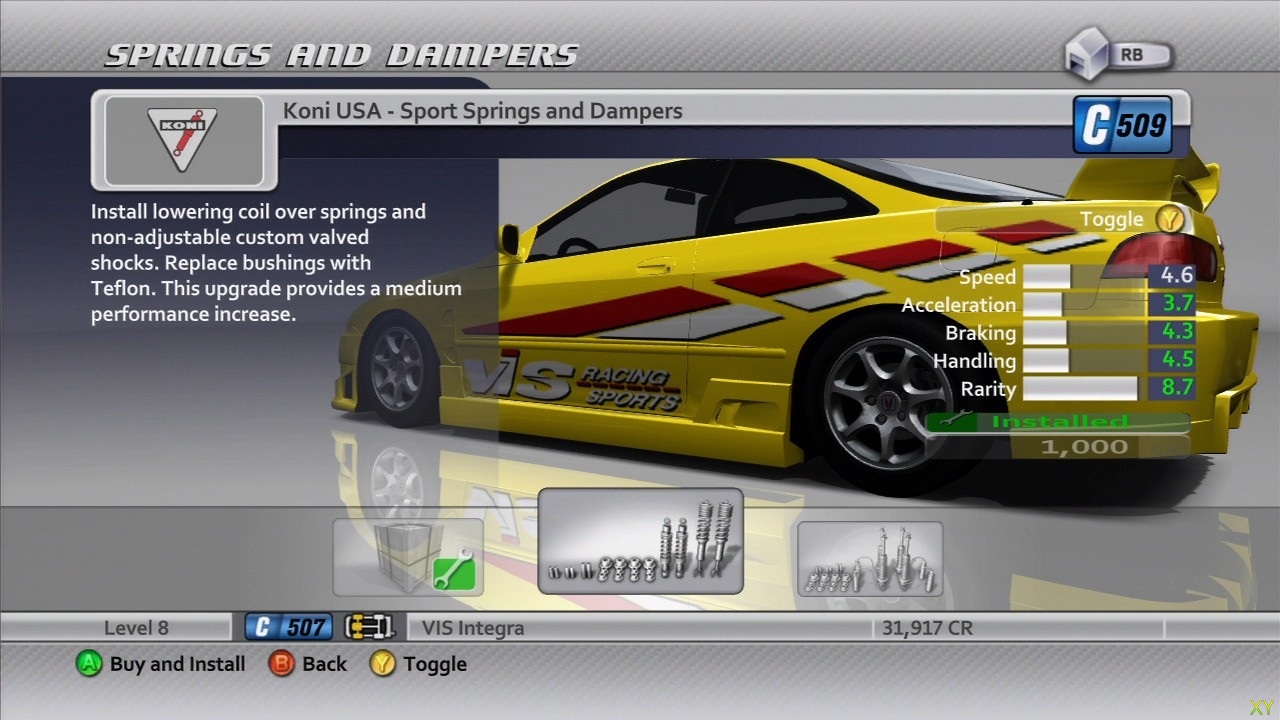Click the Handling value 4.5

pyautogui.click(x=1176, y=358)
